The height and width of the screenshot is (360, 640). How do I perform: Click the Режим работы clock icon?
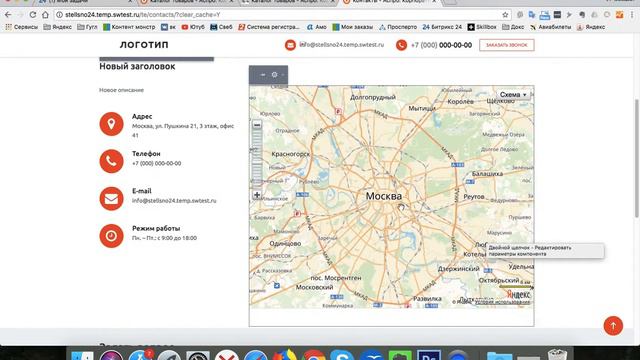(111, 236)
